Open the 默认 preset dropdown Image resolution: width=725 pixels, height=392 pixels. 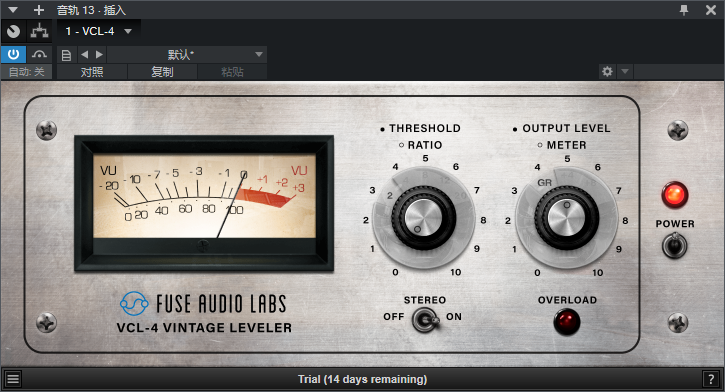click(x=187, y=55)
